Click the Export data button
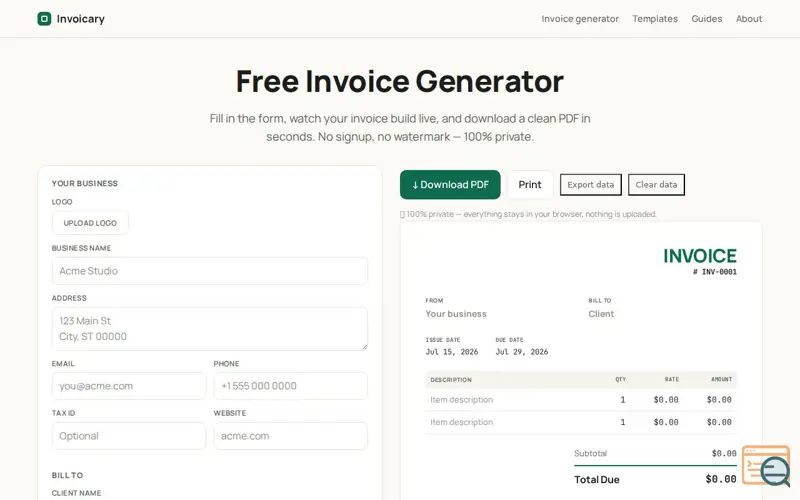The height and width of the screenshot is (500, 800). coord(591,185)
